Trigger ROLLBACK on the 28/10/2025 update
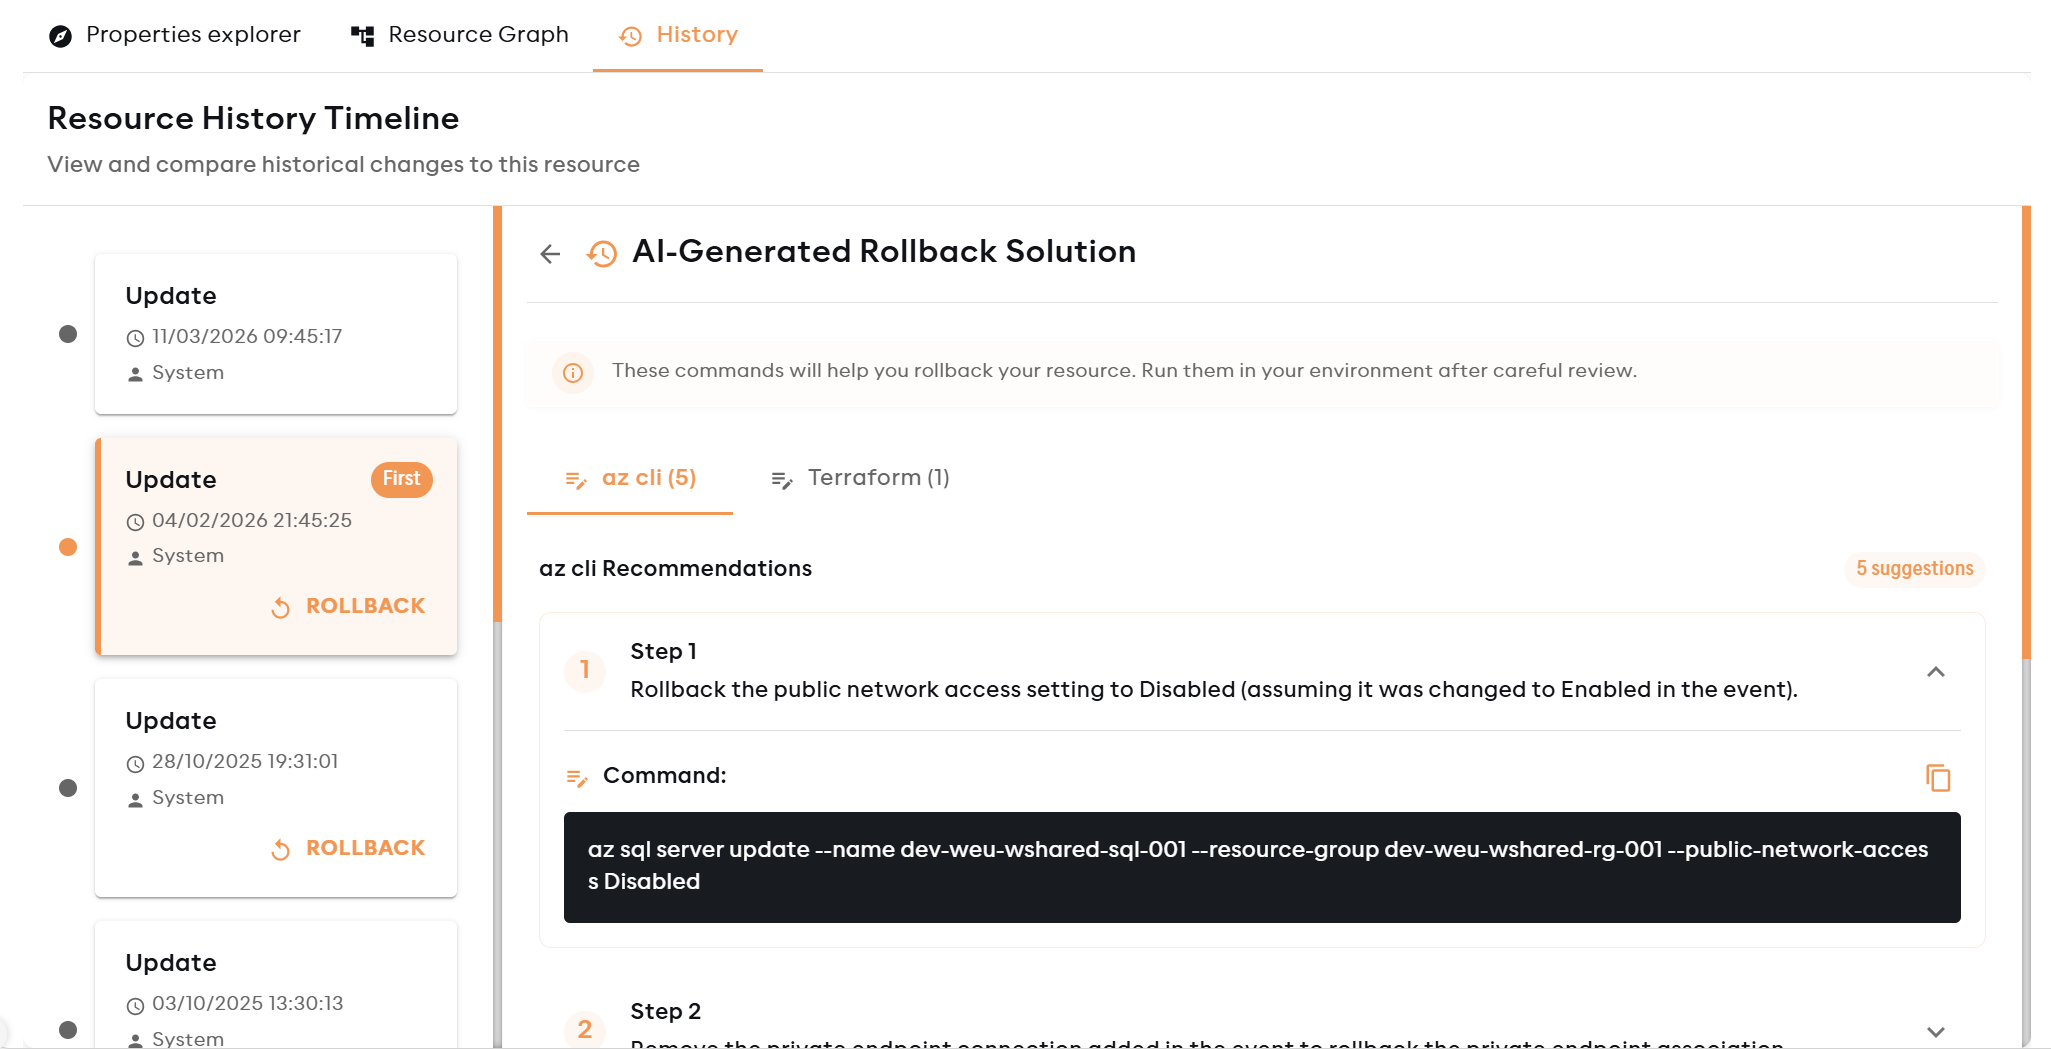This screenshot has height=1049, width=2051. pos(347,848)
